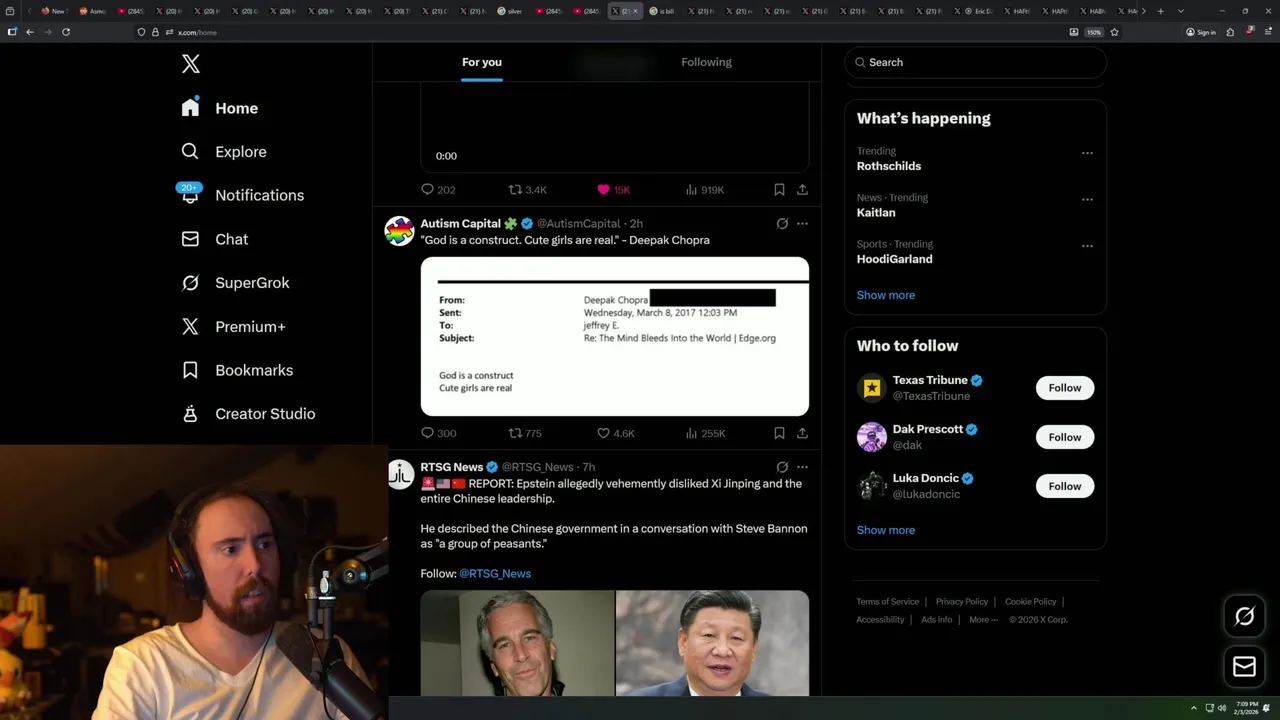Repost the post with 3.4K reposts
The image size is (1280, 720).
527,189
